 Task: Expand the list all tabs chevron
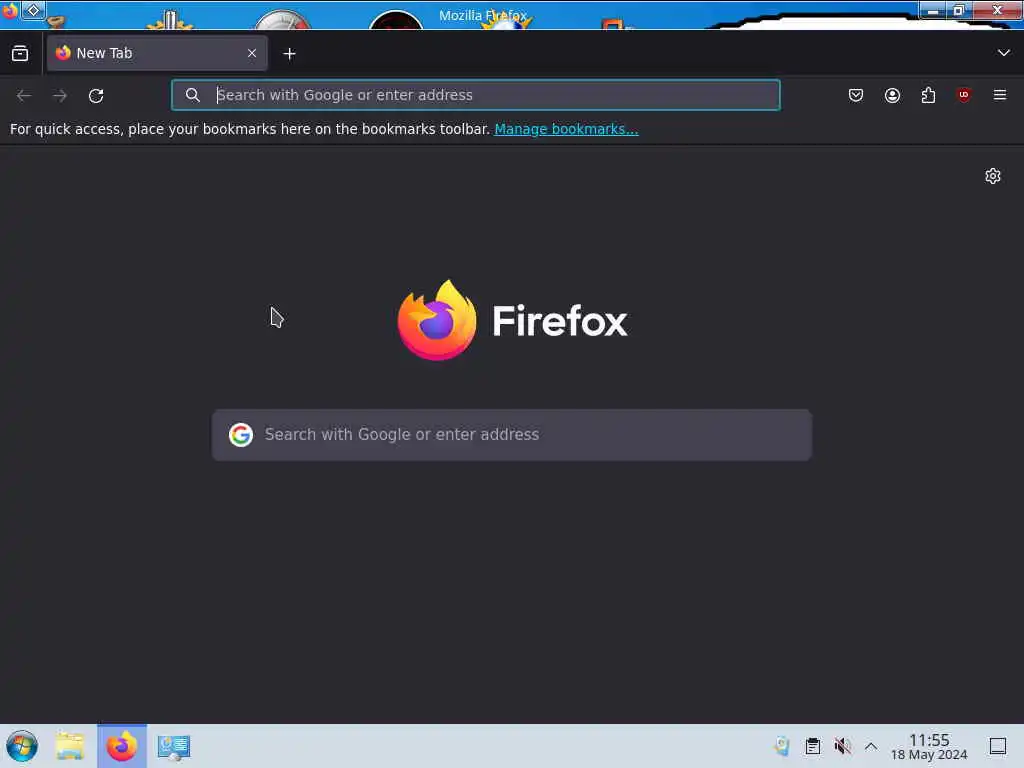coord(1004,53)
